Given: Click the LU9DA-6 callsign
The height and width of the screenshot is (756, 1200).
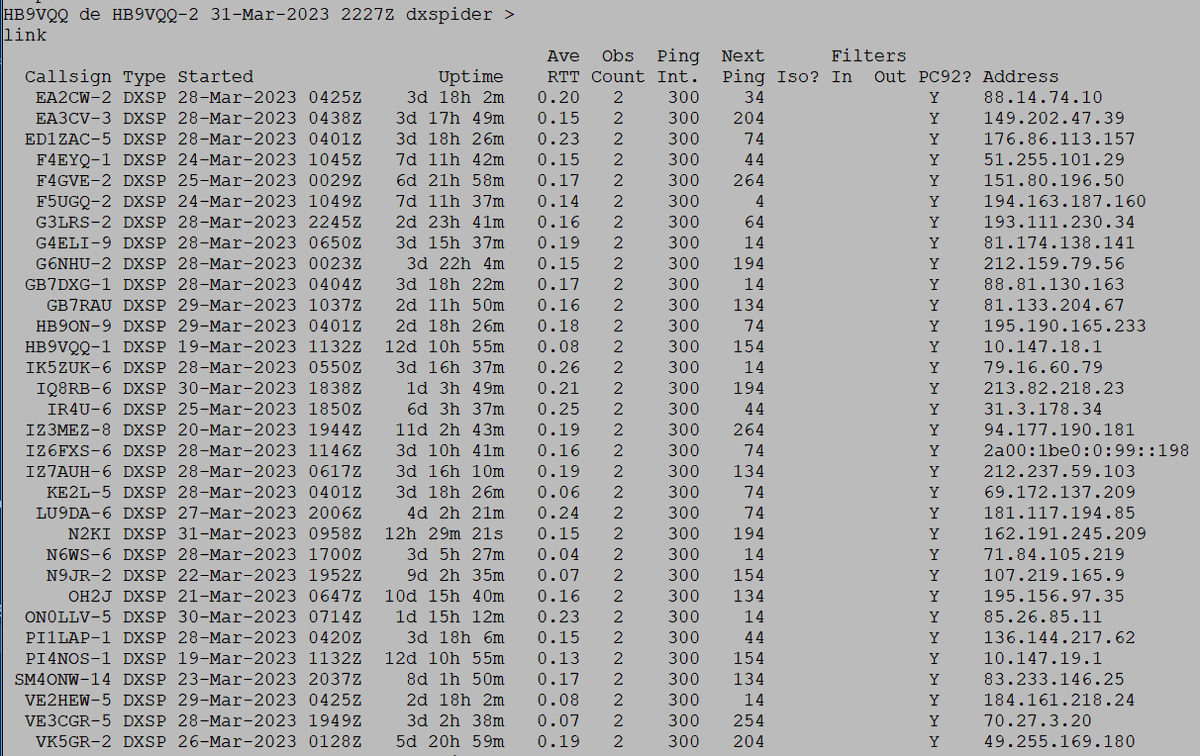Looking at the screenshot, I should (x=74, y=513).
